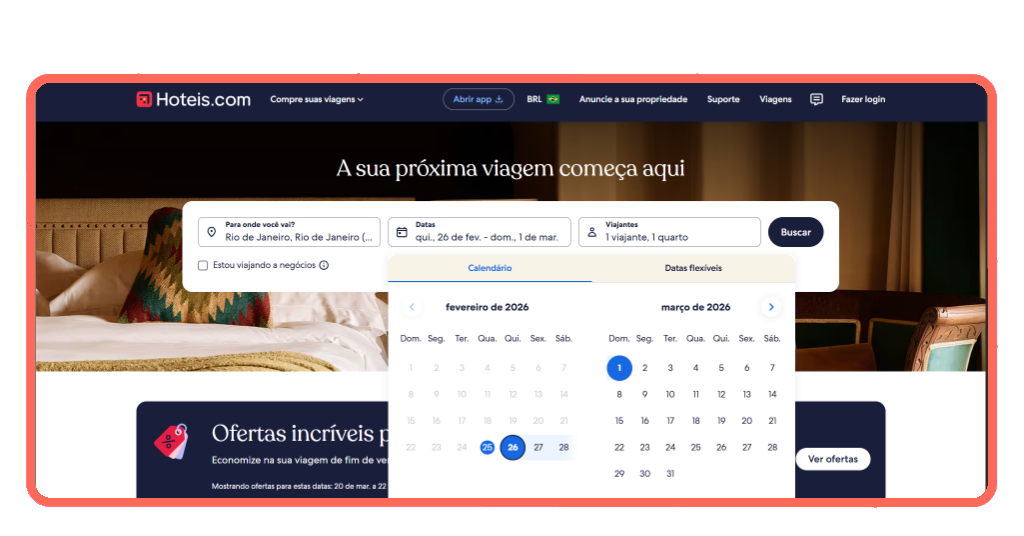Click the red discount tag icon
This screenshot has width=1024, height=536.
point(171,441)
